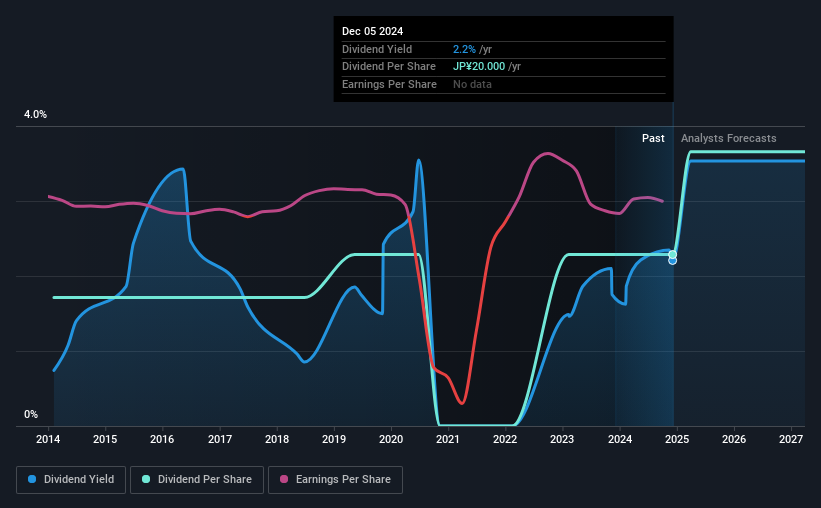
Task: Click the 'JP¥20.000' value in tooltip
Action: tap(479, 67)
